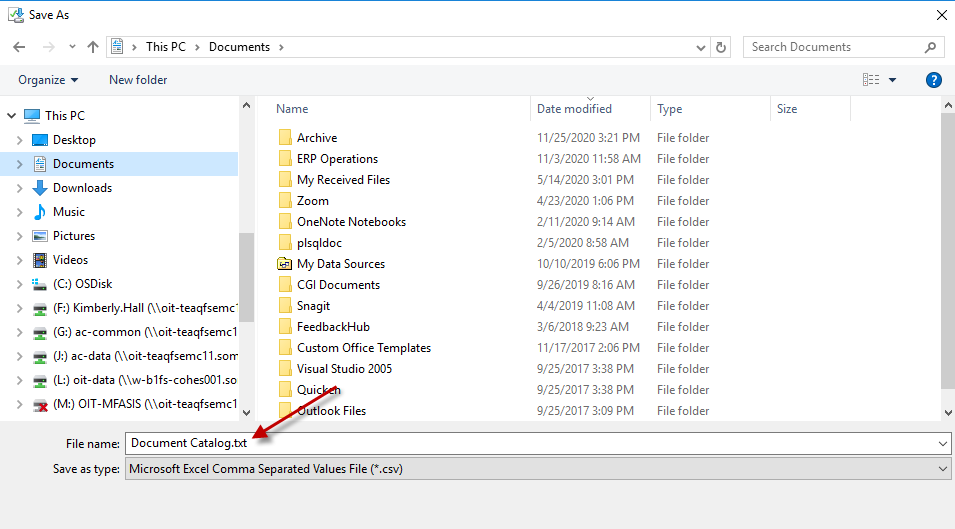Go back using the back arrow
The image size is (955, 529).
tap(19, 47)
